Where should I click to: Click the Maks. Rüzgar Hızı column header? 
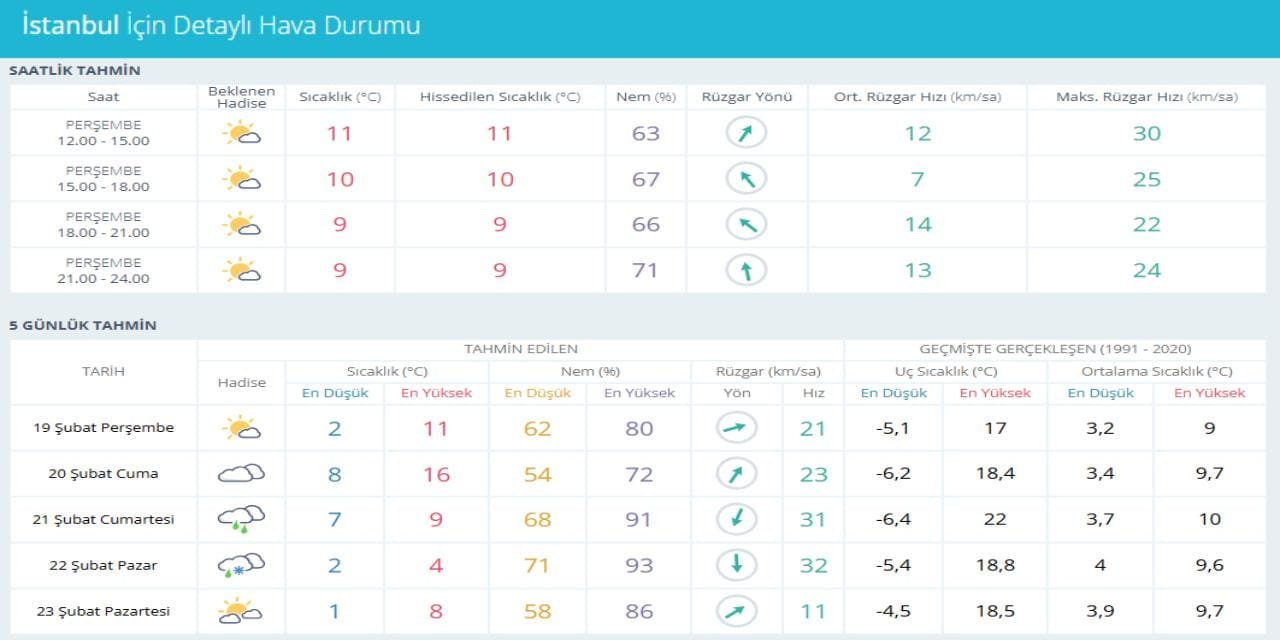click(x=1147, y=97)
